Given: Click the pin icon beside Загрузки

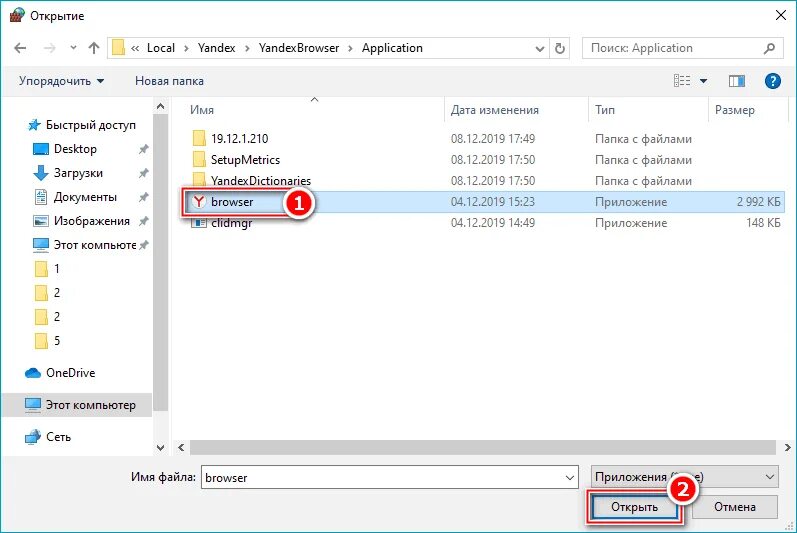Looking at the screenshot, I should (x=144, y=173).
